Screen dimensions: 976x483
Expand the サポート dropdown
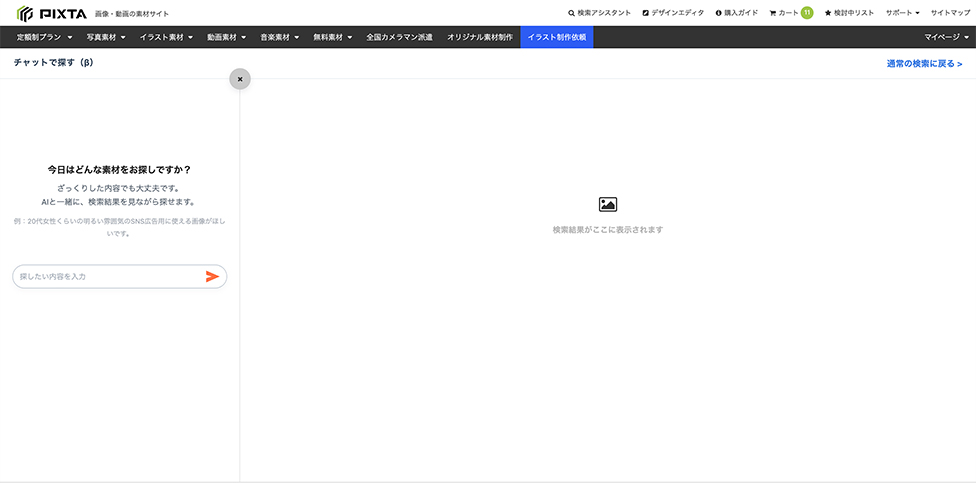tap(903, 13)
